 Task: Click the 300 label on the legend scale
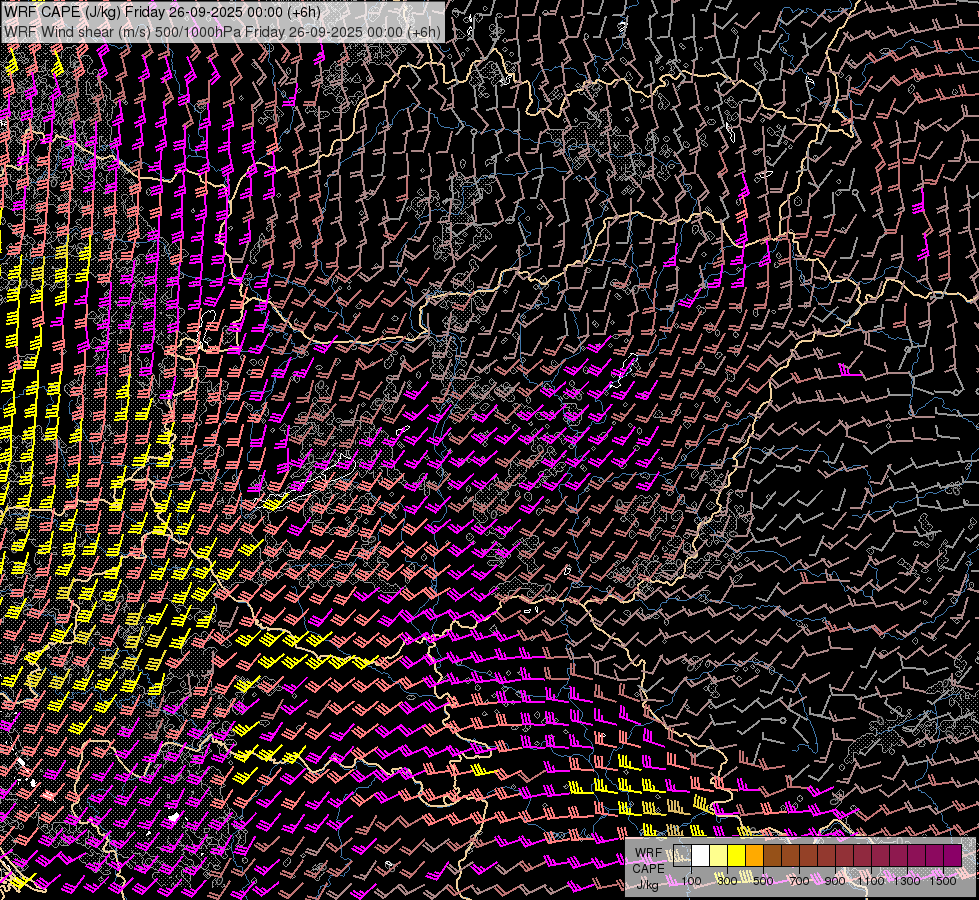[x=727, y=881]
